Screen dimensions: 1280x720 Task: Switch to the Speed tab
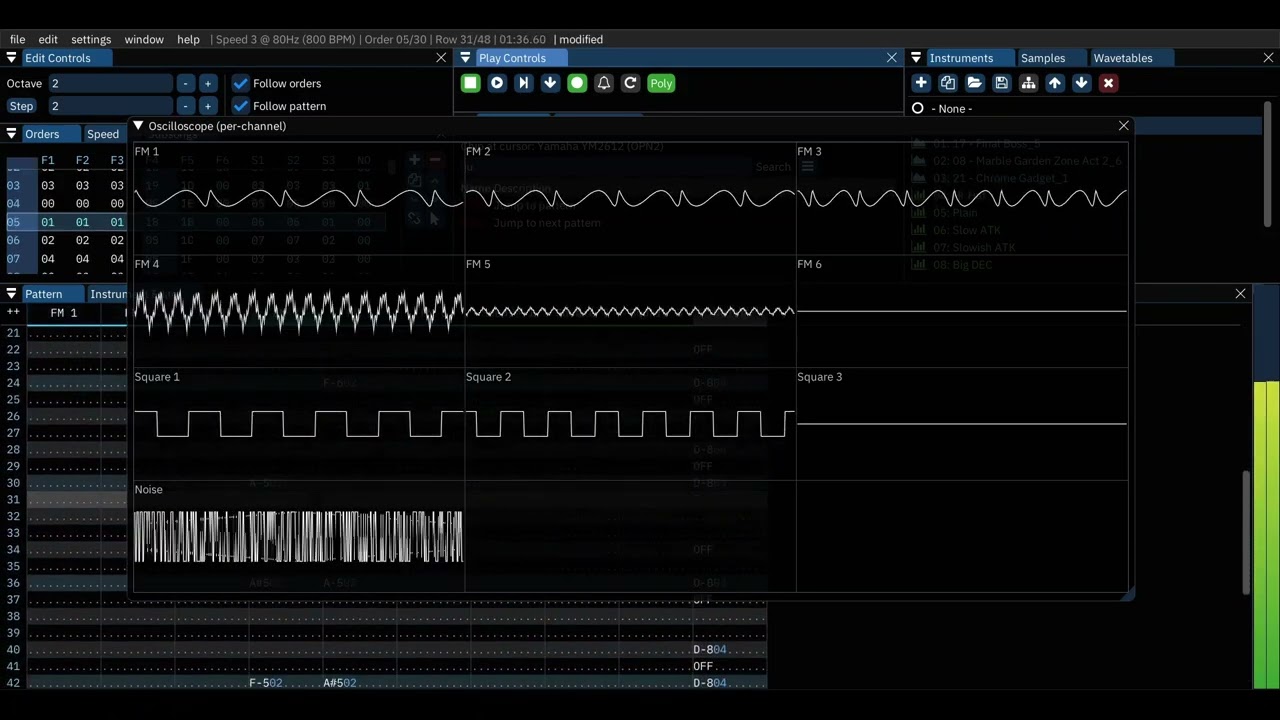point(103,134)
